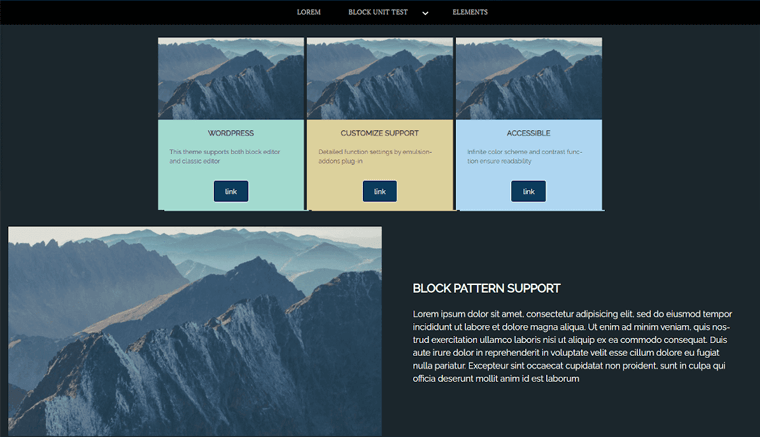The image size is (760, 437).
Task: Click the Lorem ipsum paragraph text
Action: [x=572, y=346]
